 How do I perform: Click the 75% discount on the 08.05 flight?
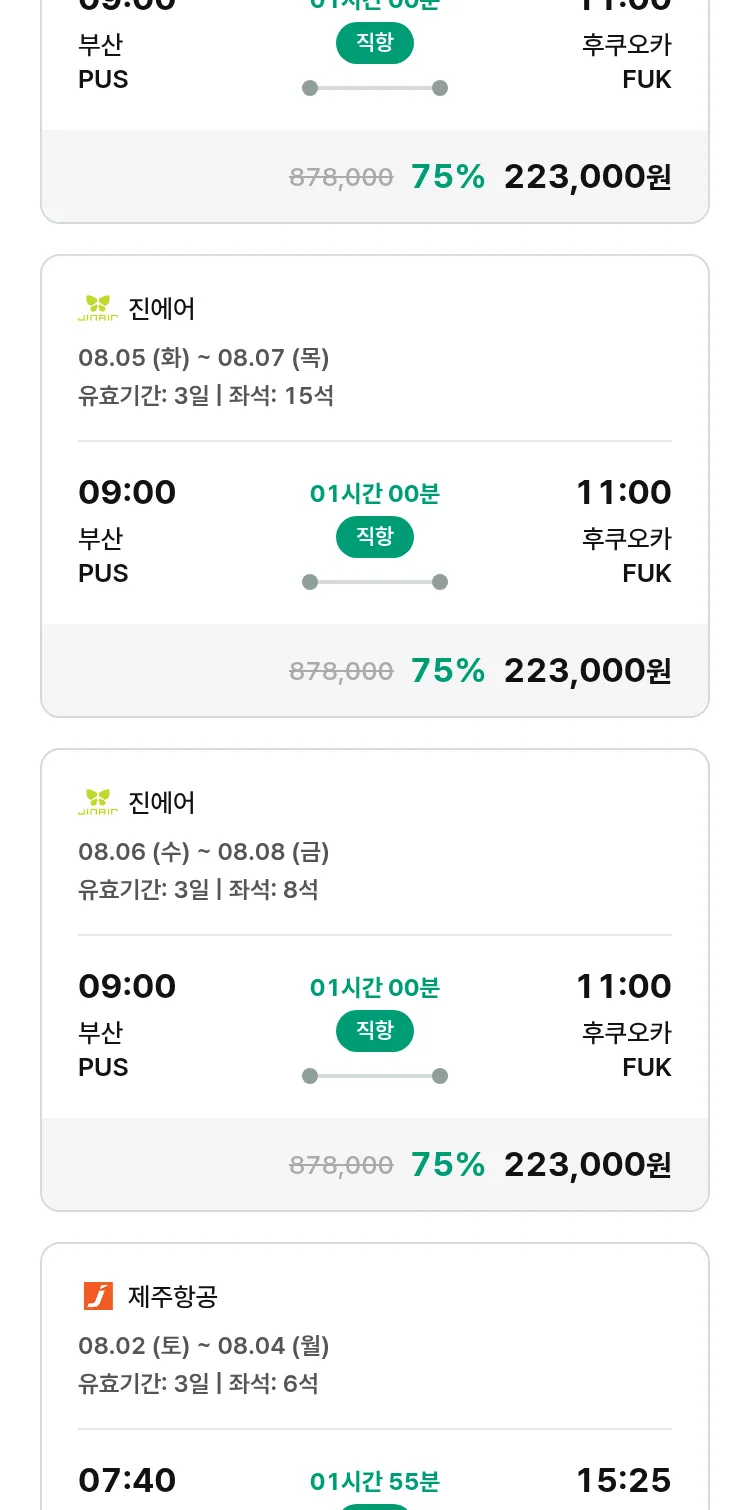448,670
